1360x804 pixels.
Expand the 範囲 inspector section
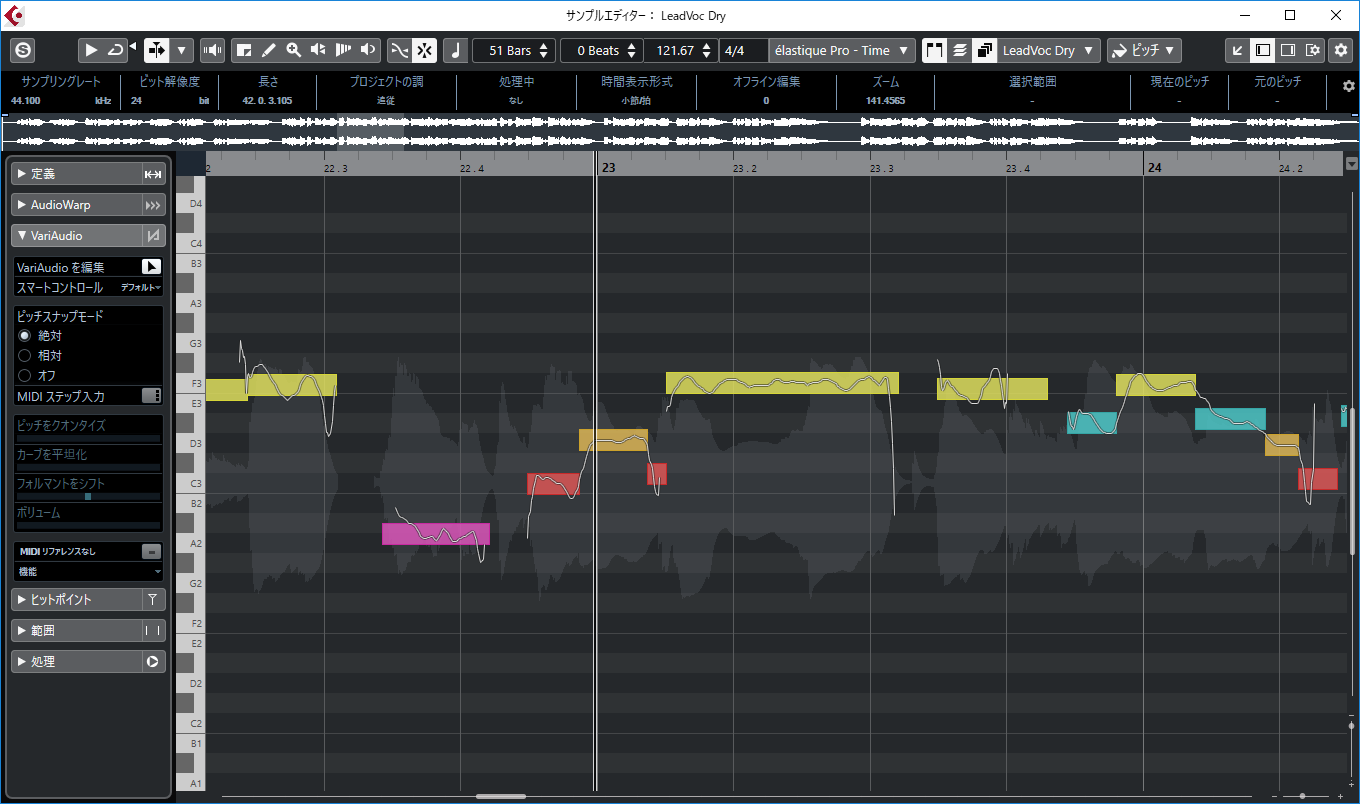(75, 631)
